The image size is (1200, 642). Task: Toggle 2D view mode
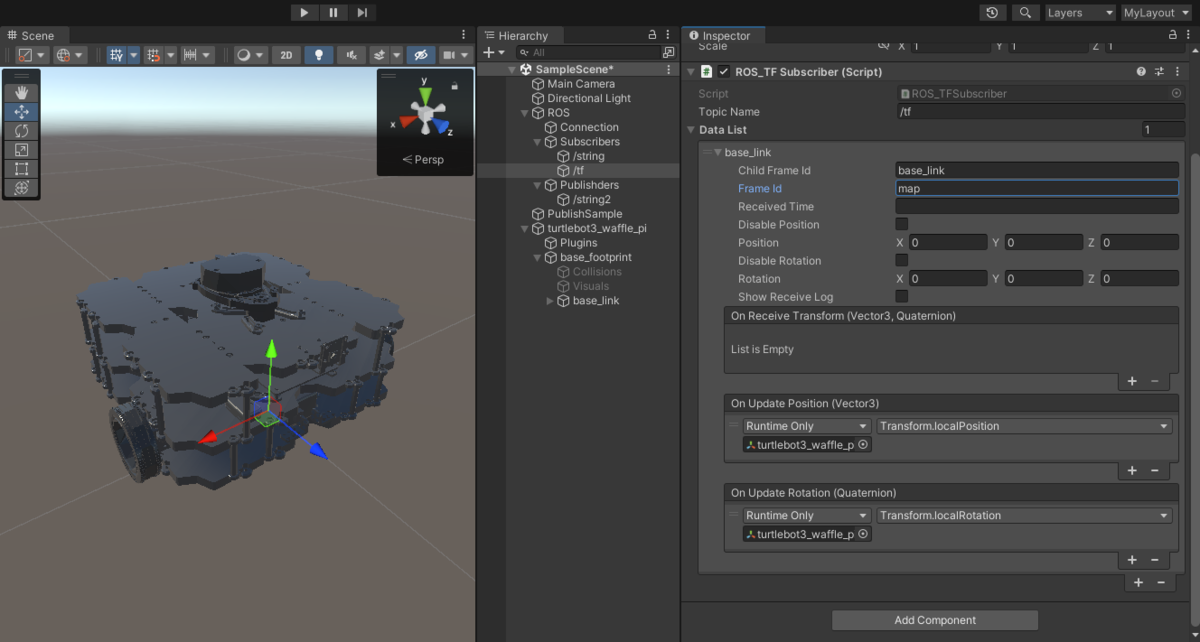(286, 55)
